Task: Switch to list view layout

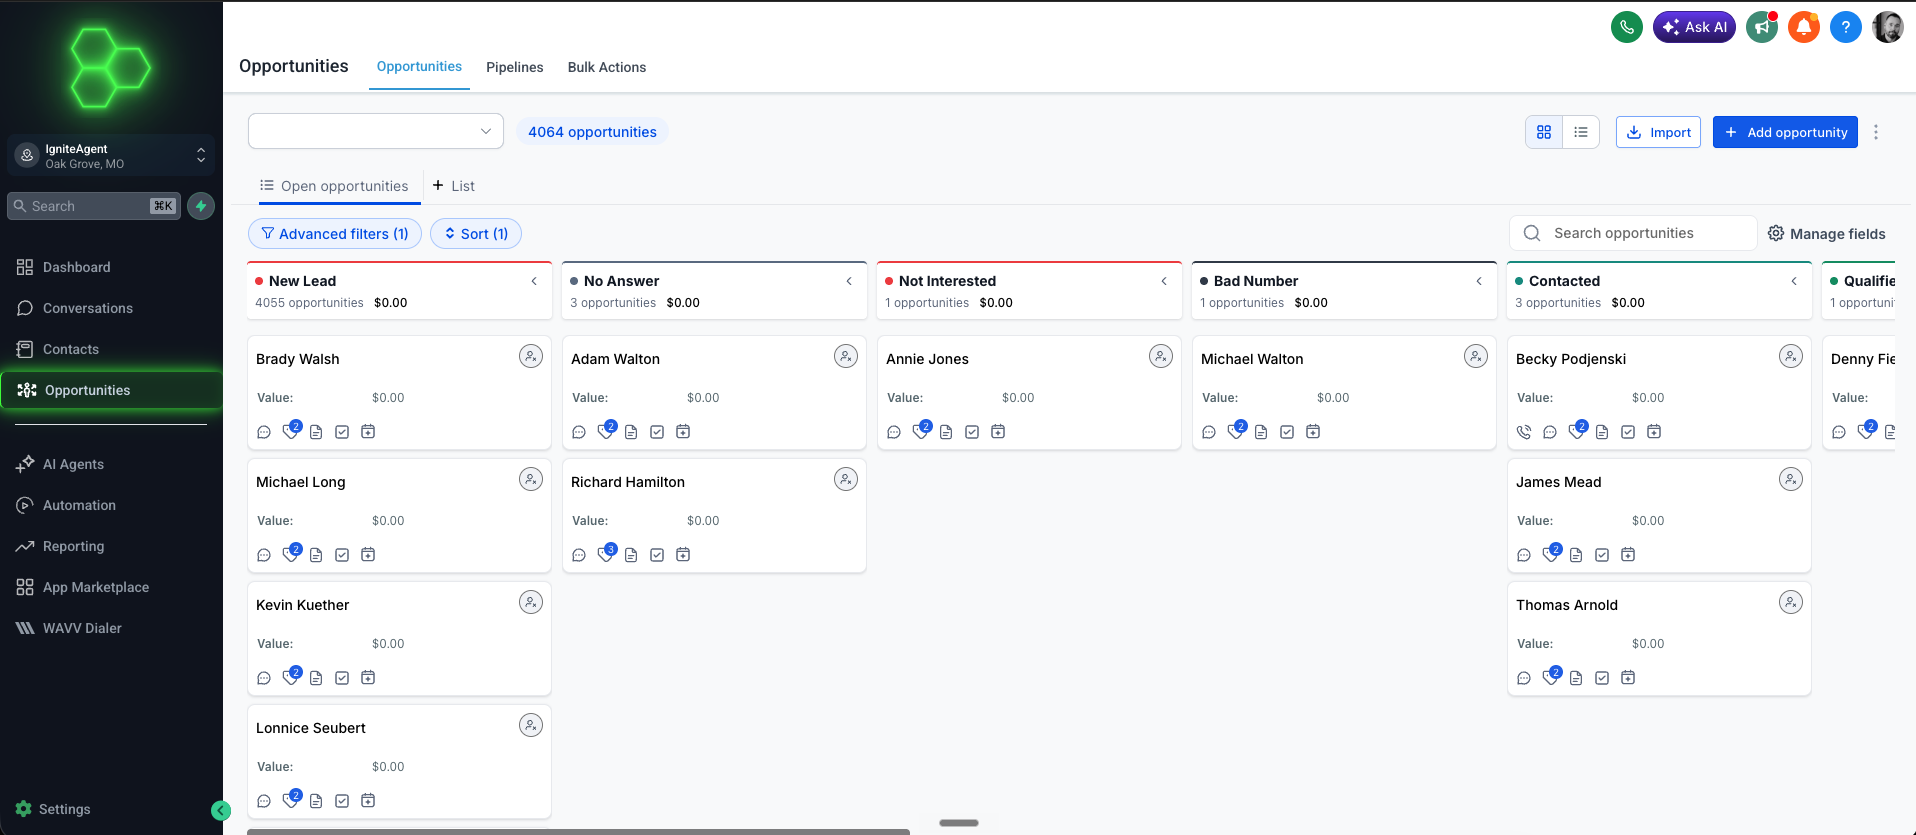Action: (x=1581, y=132)
